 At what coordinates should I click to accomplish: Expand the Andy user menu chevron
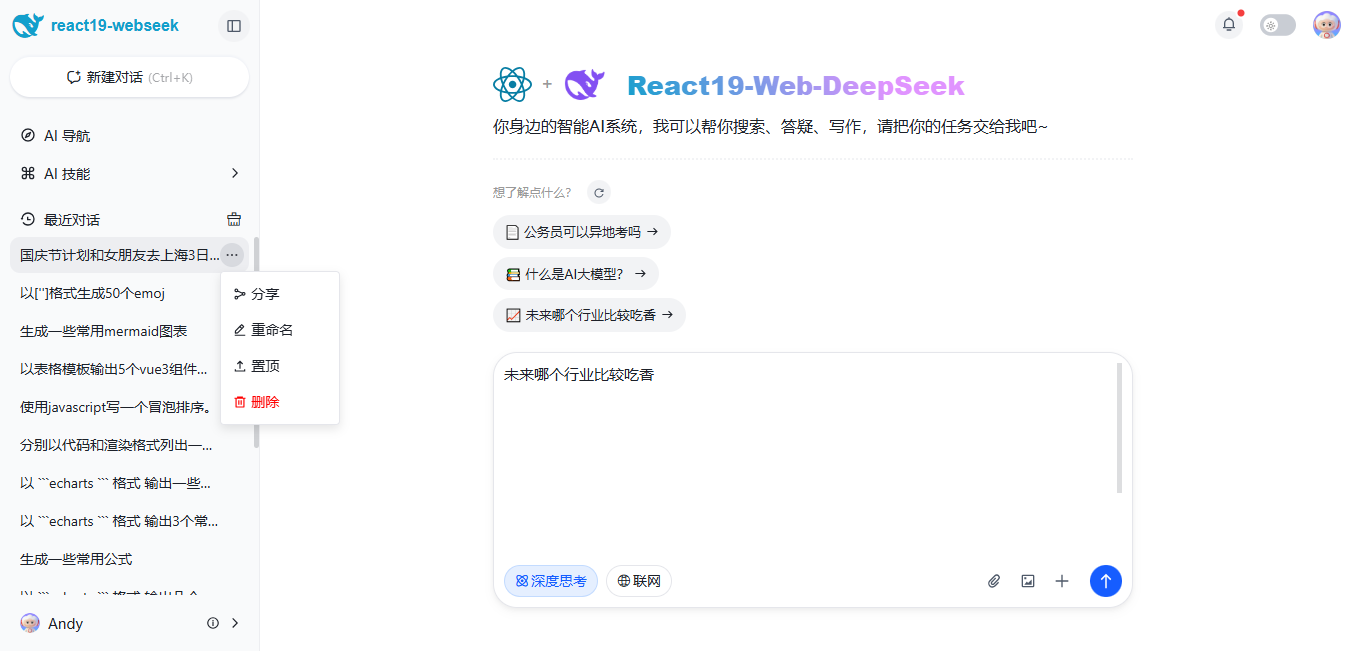click(x=235, y=623)
